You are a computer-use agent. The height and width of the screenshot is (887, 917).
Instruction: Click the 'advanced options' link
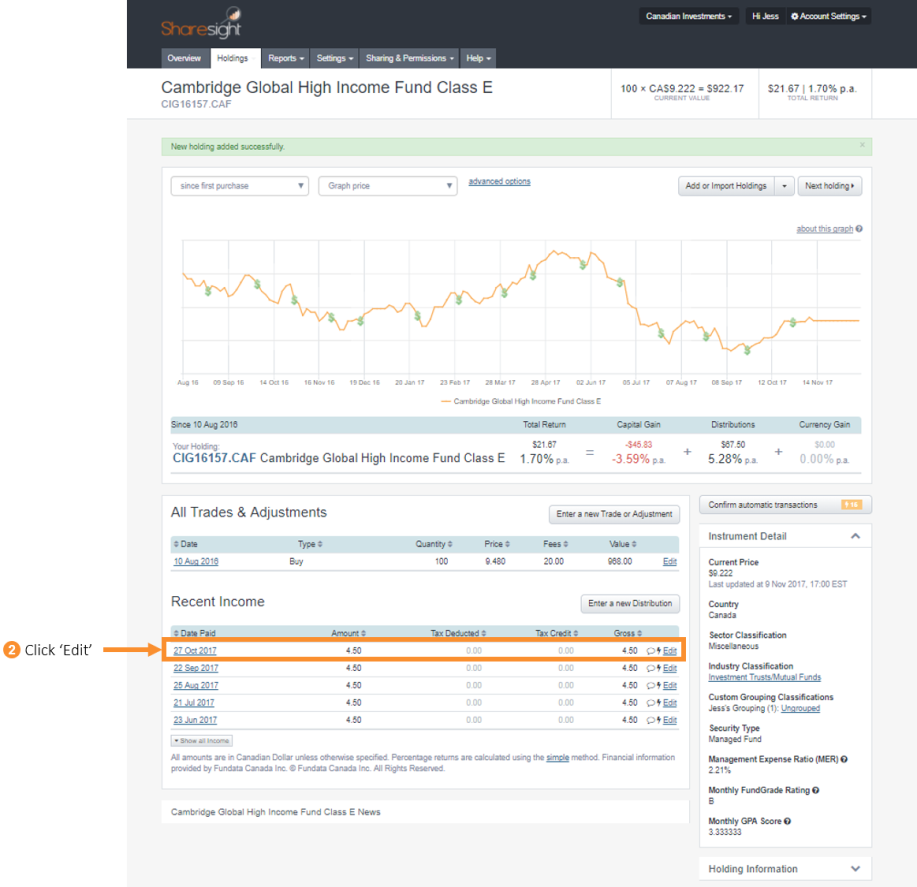point(499,181)
